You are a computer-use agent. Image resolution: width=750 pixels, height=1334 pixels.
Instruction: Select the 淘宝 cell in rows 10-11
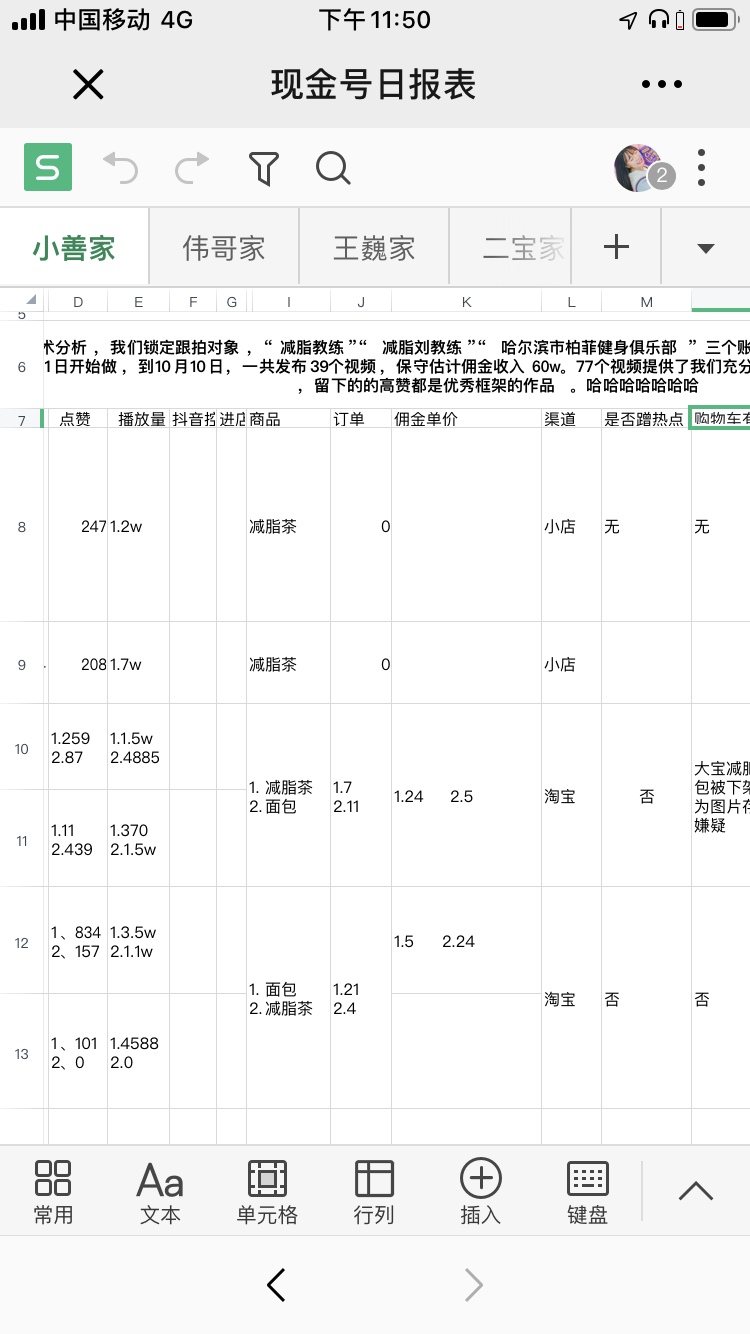pyautogui.click(x=571, y=796)
